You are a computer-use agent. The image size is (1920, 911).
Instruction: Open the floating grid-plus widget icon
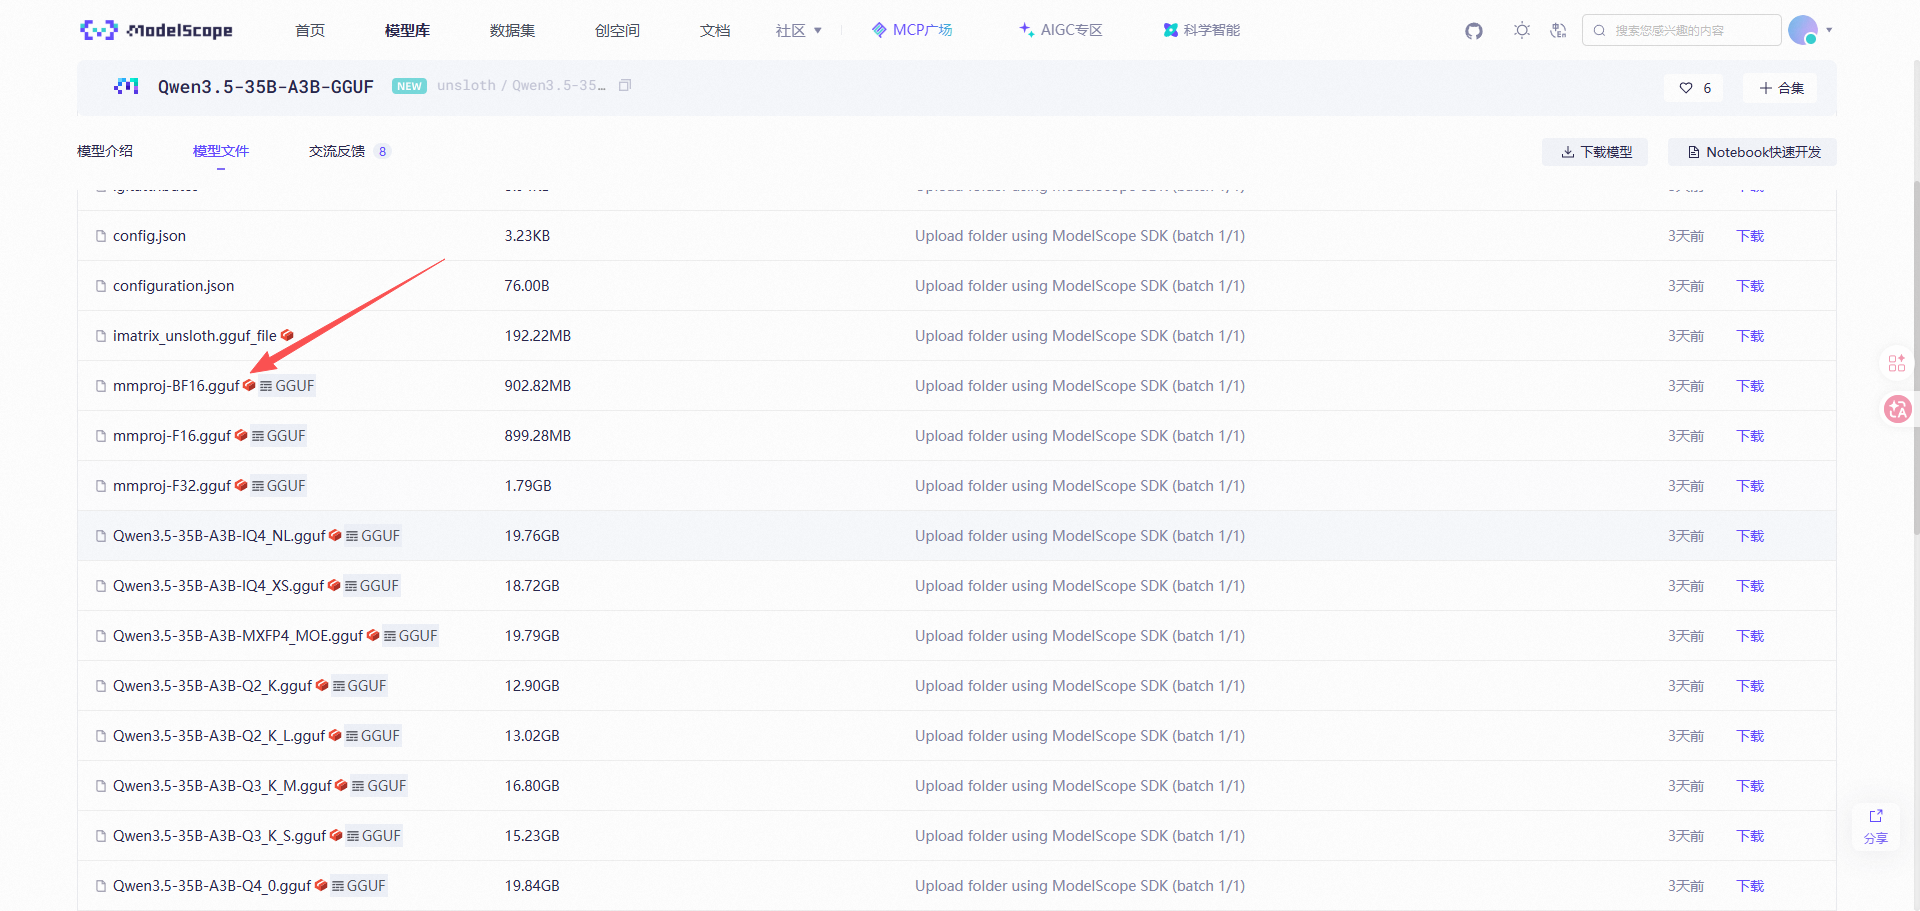tap(1897, 362)
